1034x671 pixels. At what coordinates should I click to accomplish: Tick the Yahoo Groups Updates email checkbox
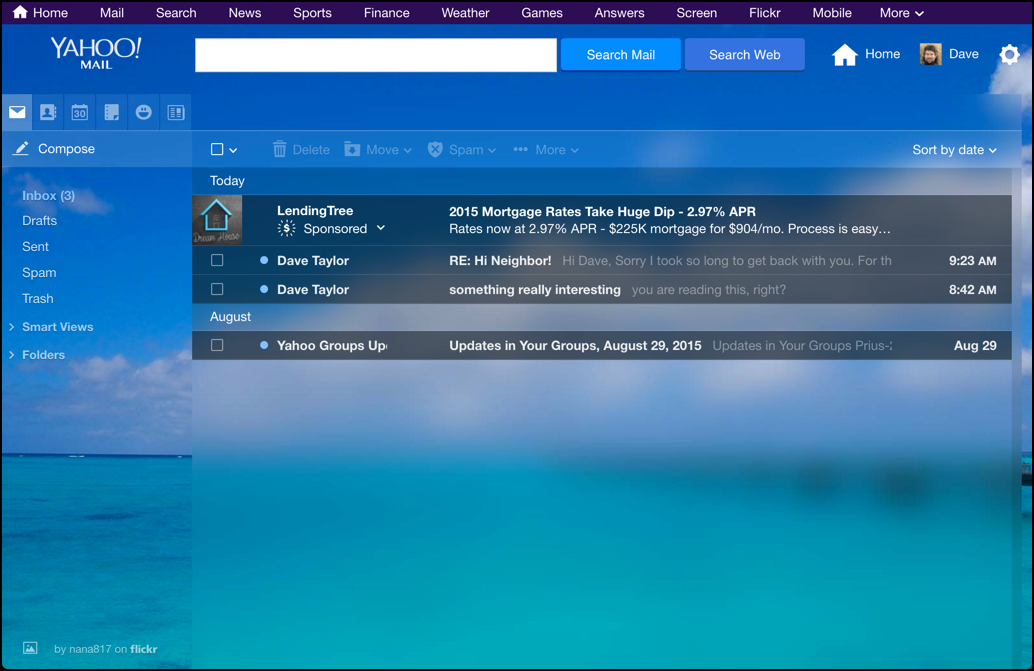[x=217, y=345]
